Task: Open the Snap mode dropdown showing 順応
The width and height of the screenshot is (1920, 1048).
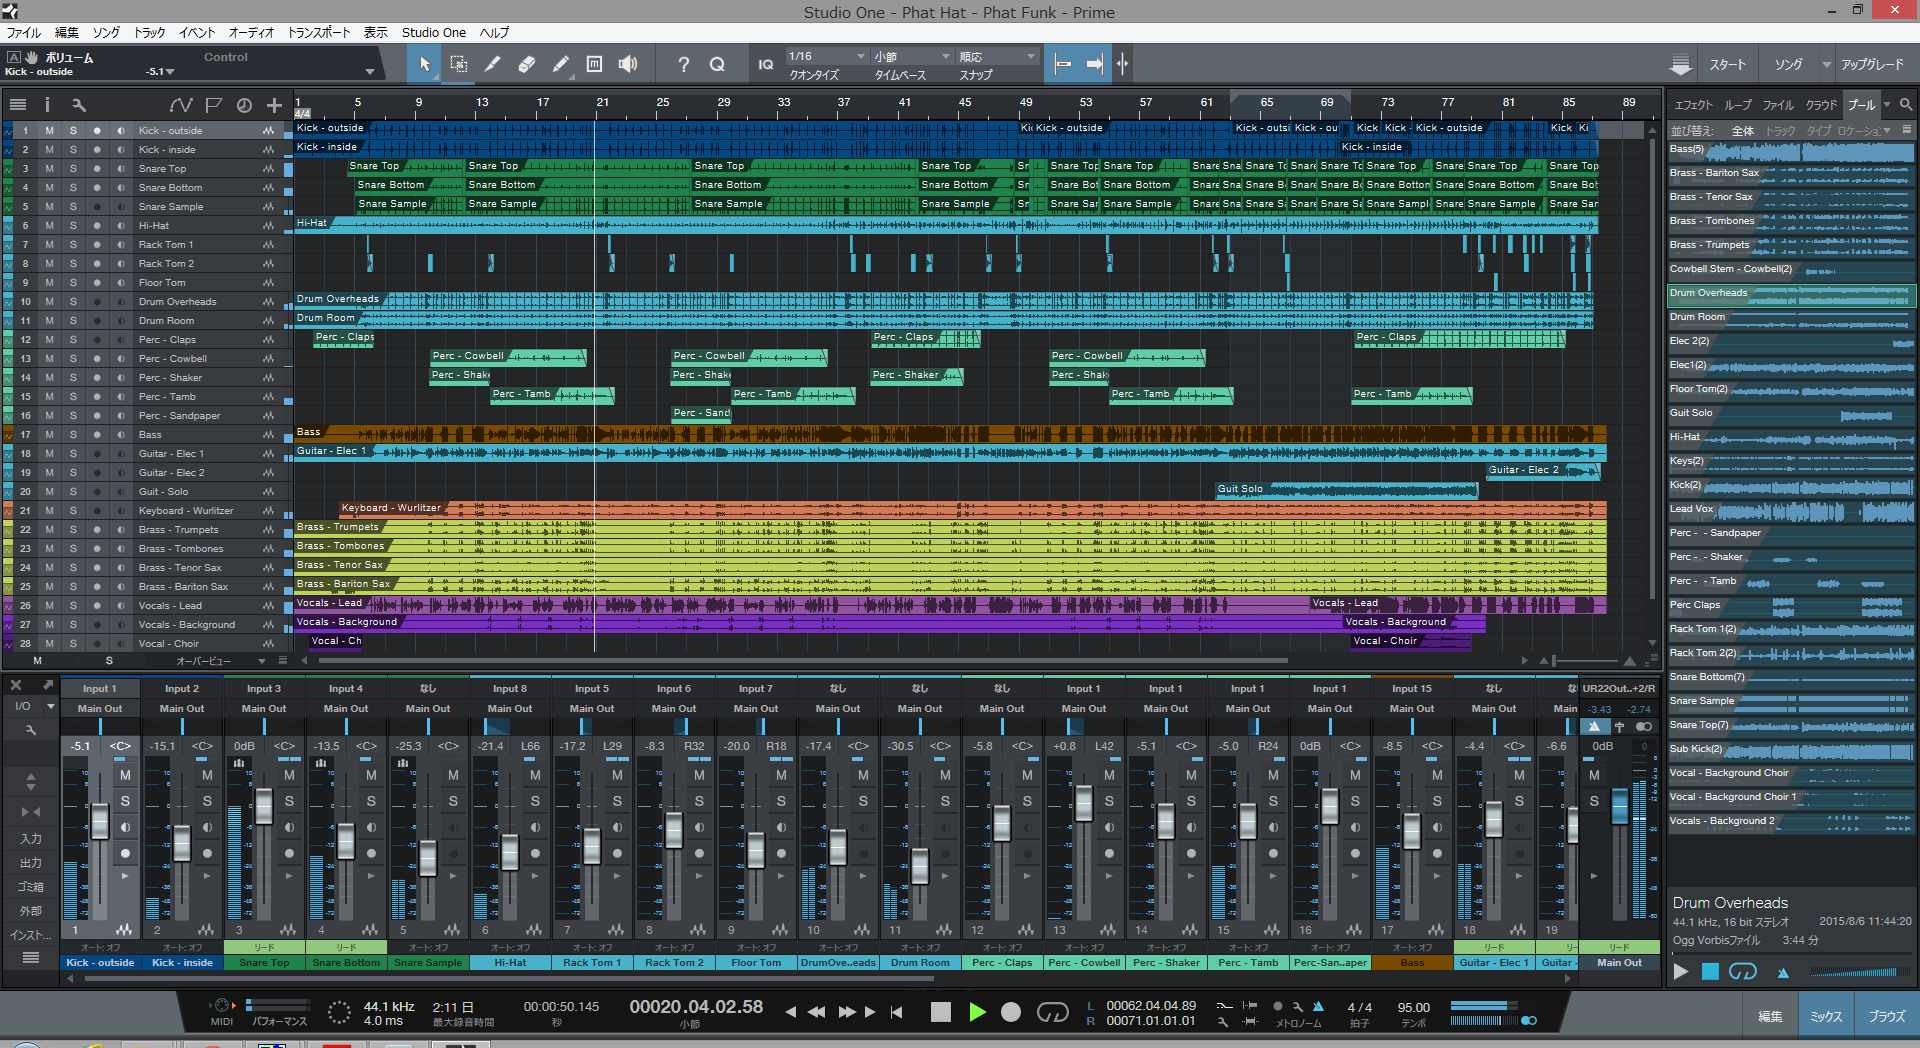Action: point(997,56)
